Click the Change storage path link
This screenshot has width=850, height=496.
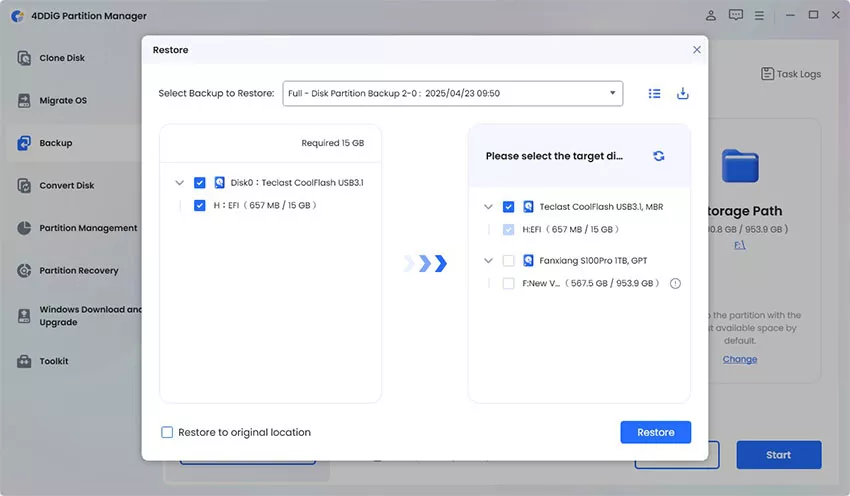point(739,359)
